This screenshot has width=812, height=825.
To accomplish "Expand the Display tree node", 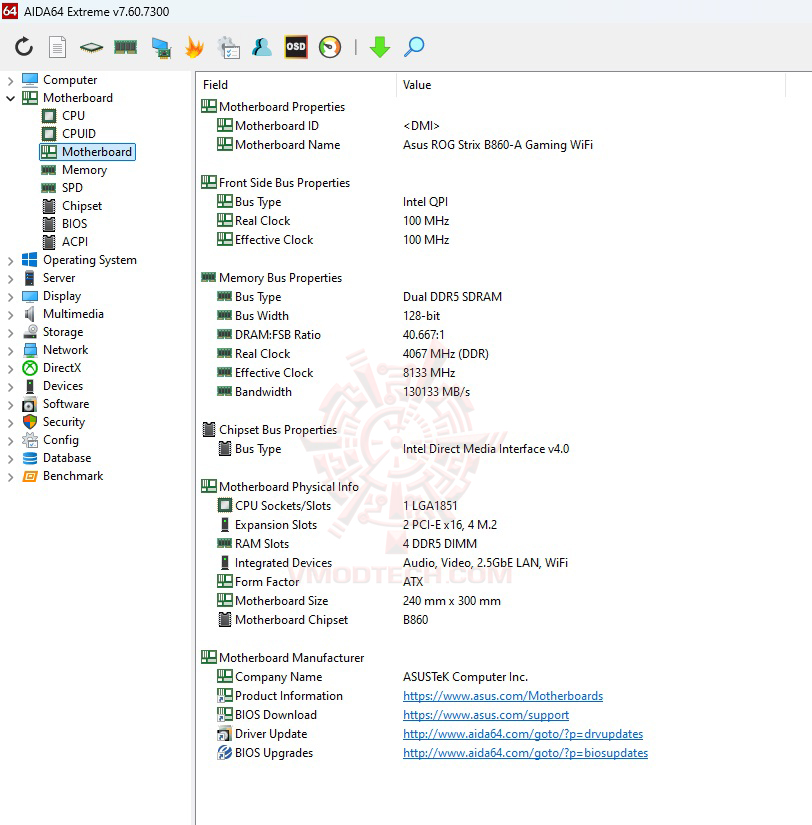I will point(10,297).
